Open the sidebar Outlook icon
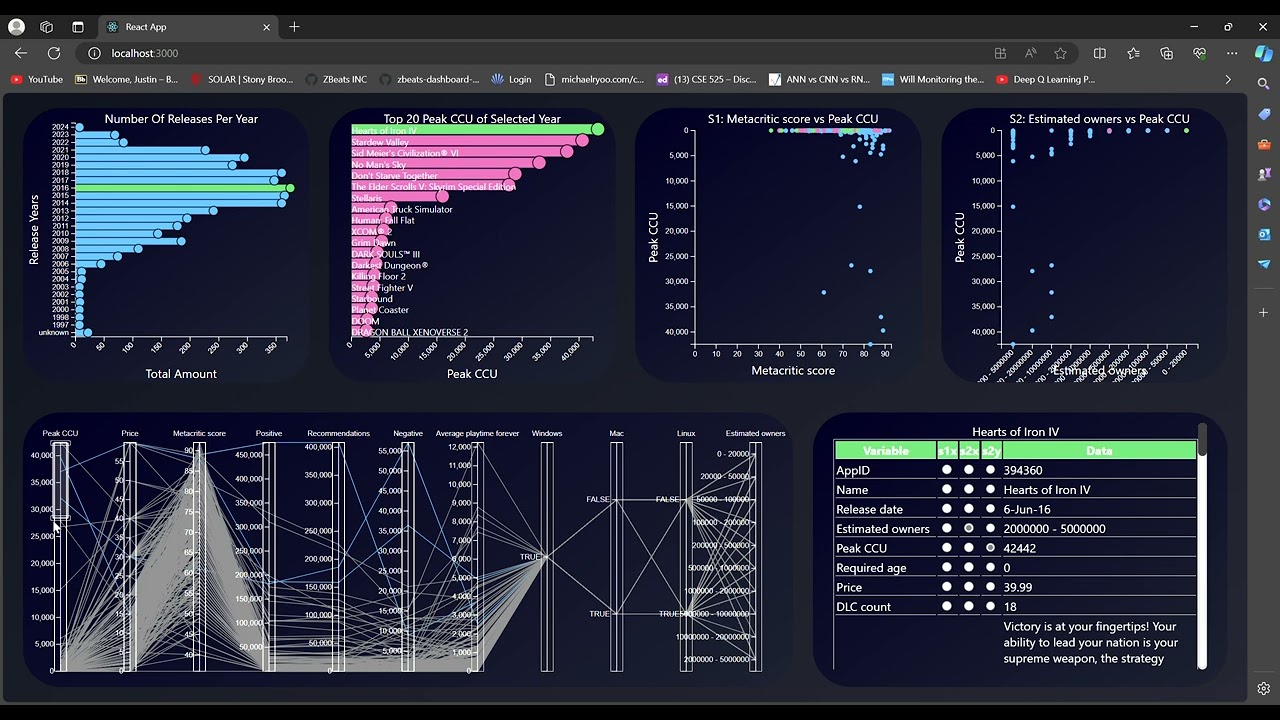The height and width of the screenshot is (720, 1280). tap(1264, 234)
